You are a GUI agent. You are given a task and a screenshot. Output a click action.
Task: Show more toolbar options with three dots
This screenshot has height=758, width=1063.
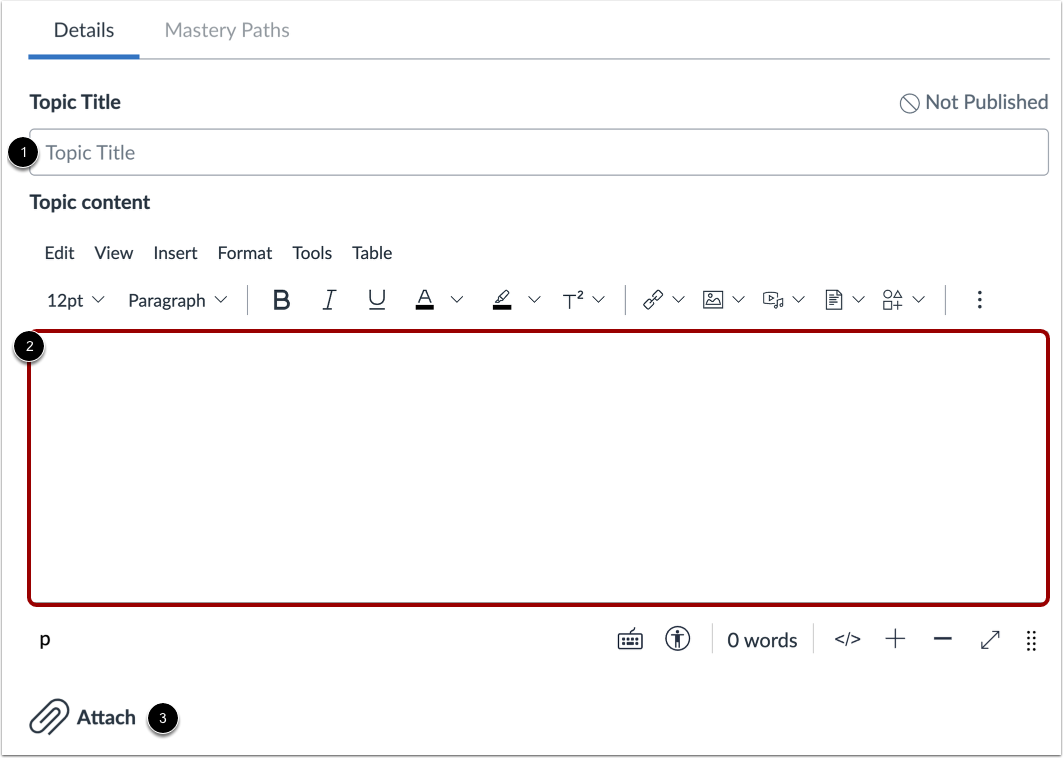979,300
